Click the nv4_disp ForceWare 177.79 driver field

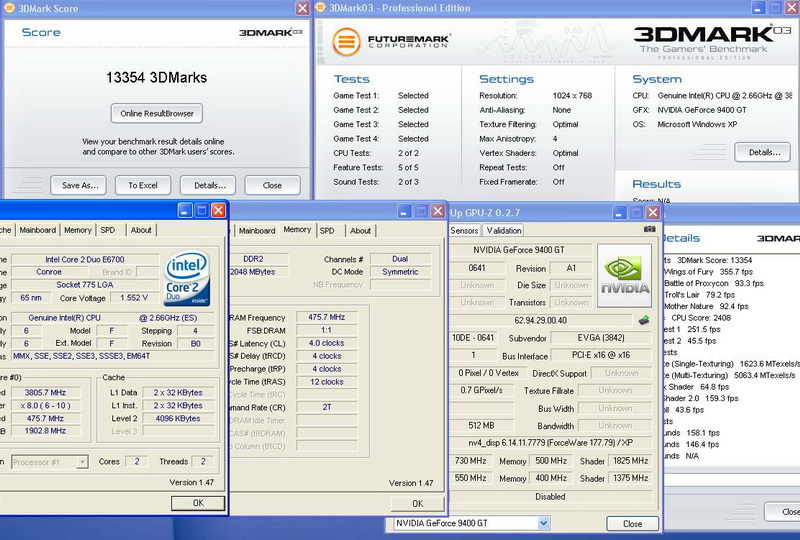551,443
